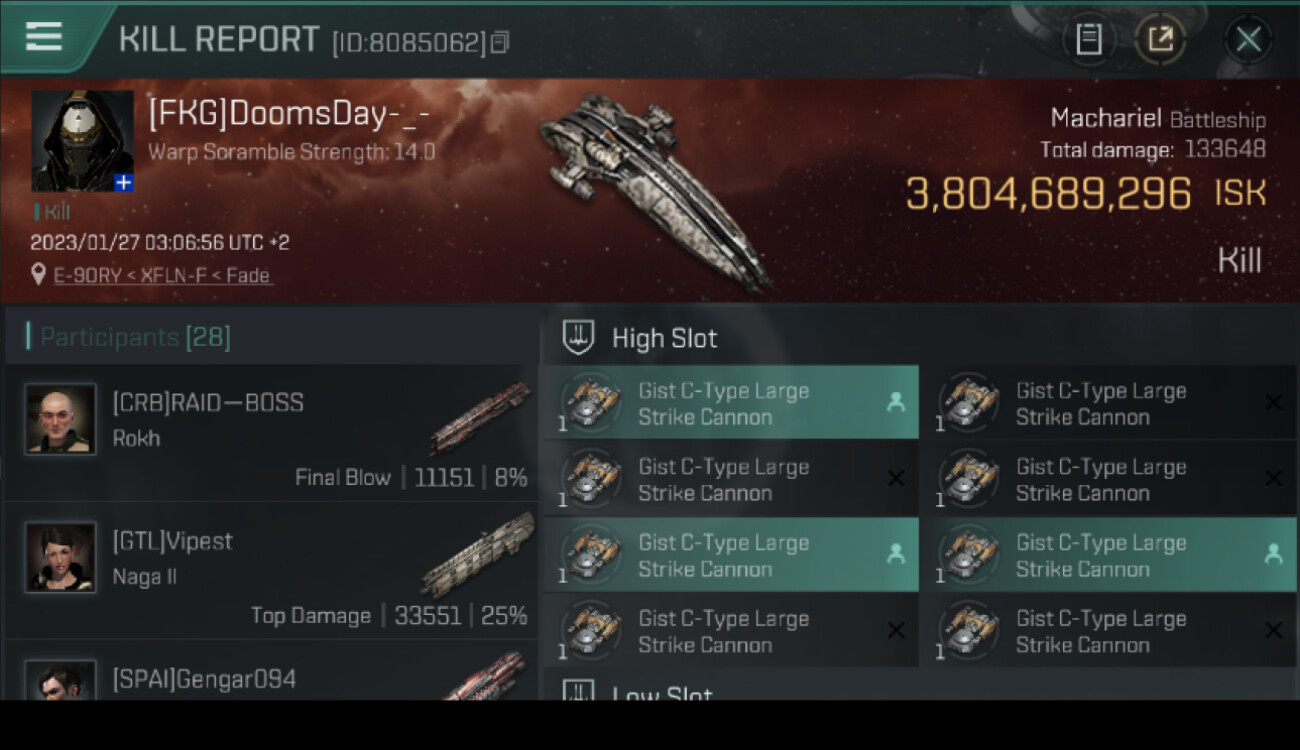
Task: Toggle dropped marker on third-row right cannon
Action: 1273,554
